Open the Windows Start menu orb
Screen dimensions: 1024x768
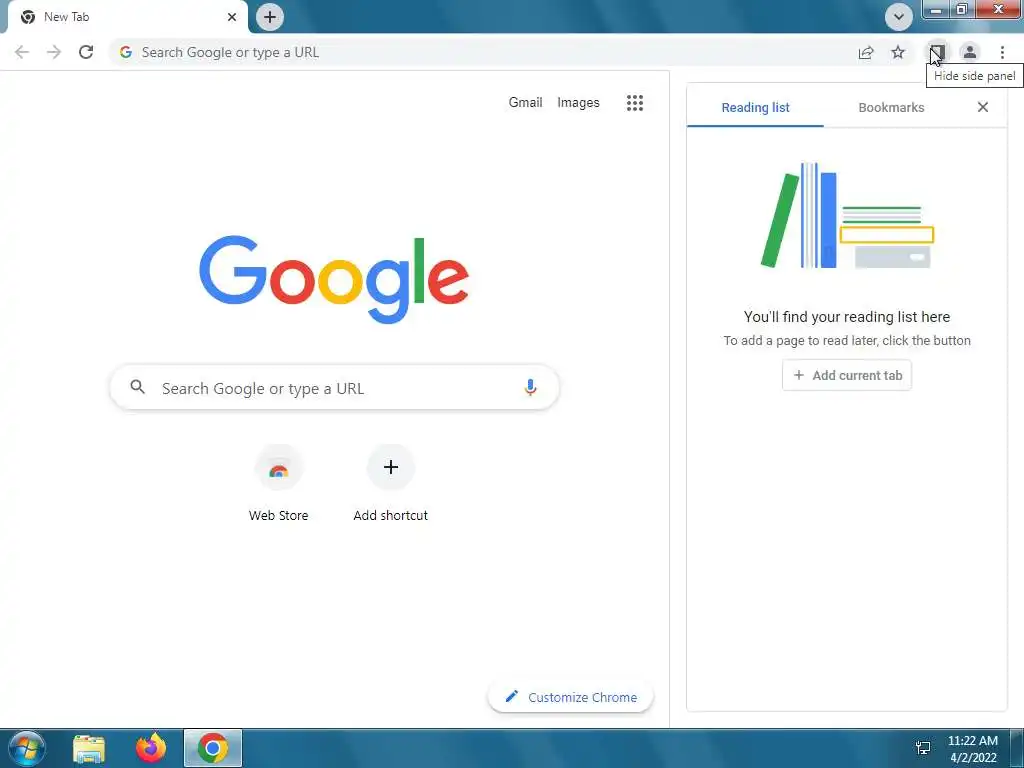pos(26,748)
